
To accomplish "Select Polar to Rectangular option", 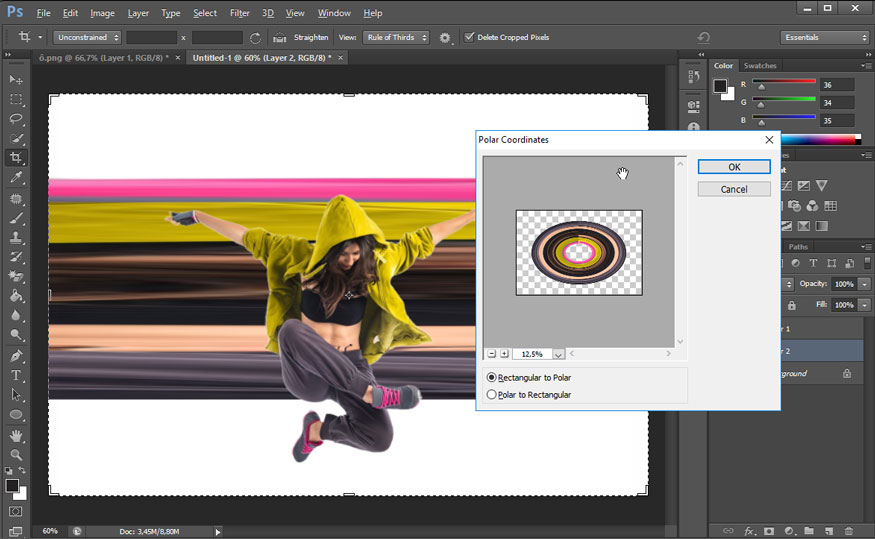I will (x=491, y=395).
